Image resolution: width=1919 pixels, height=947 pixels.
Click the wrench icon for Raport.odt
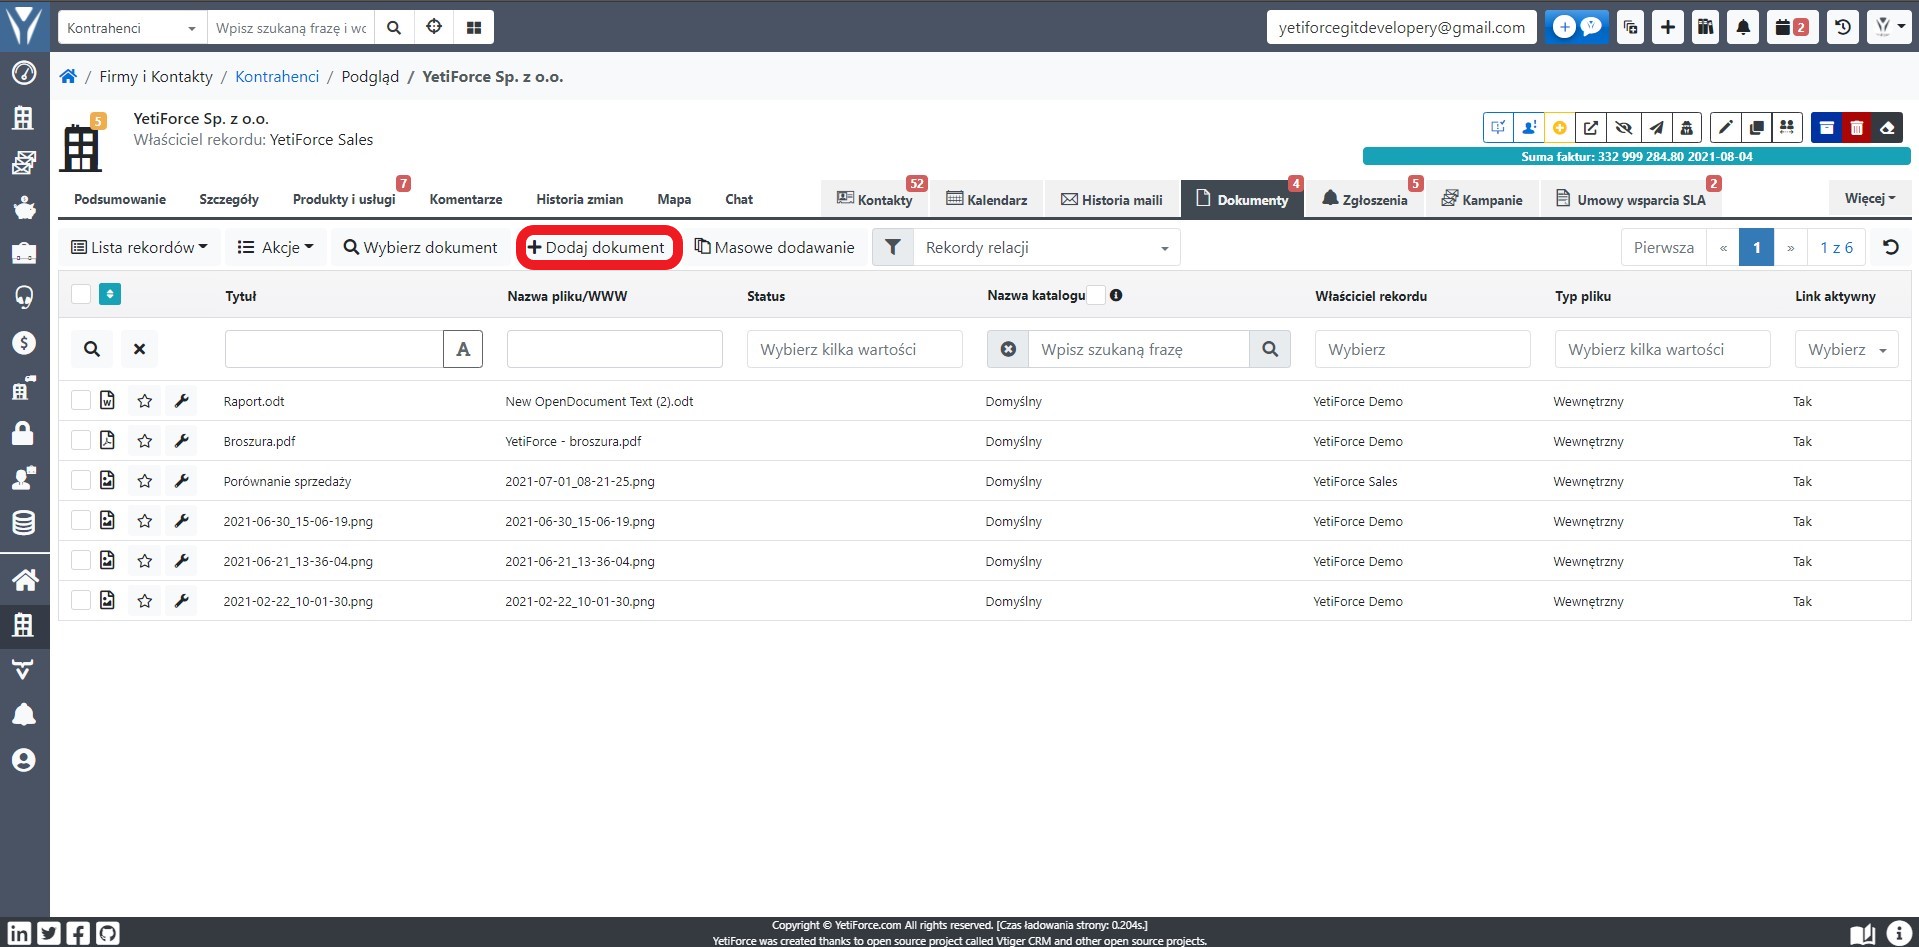coord(182,401)
